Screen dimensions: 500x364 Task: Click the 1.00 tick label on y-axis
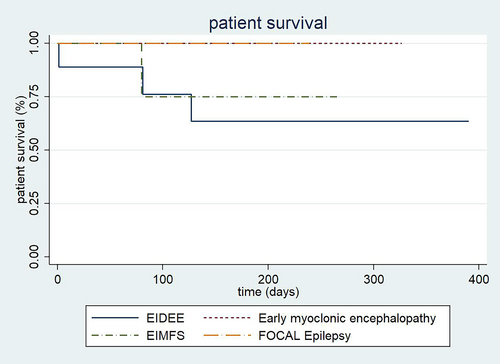coord(34,43)
